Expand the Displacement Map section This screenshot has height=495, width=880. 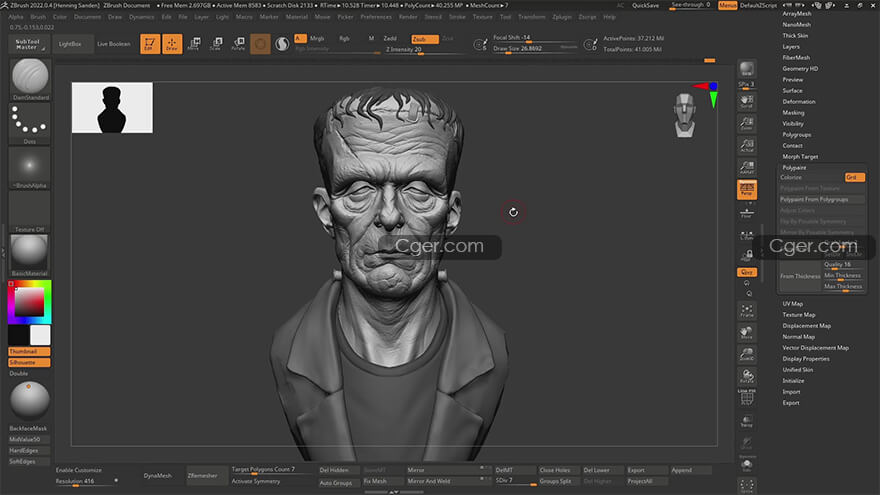(806, 326)
